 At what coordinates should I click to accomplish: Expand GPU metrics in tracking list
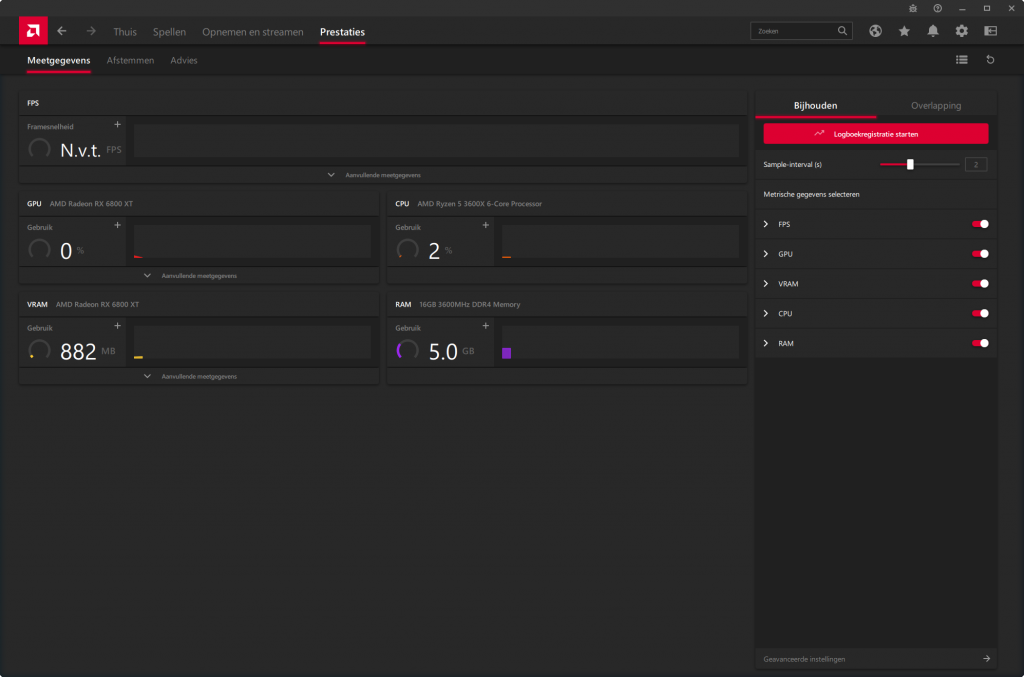[x=766, y=254]
